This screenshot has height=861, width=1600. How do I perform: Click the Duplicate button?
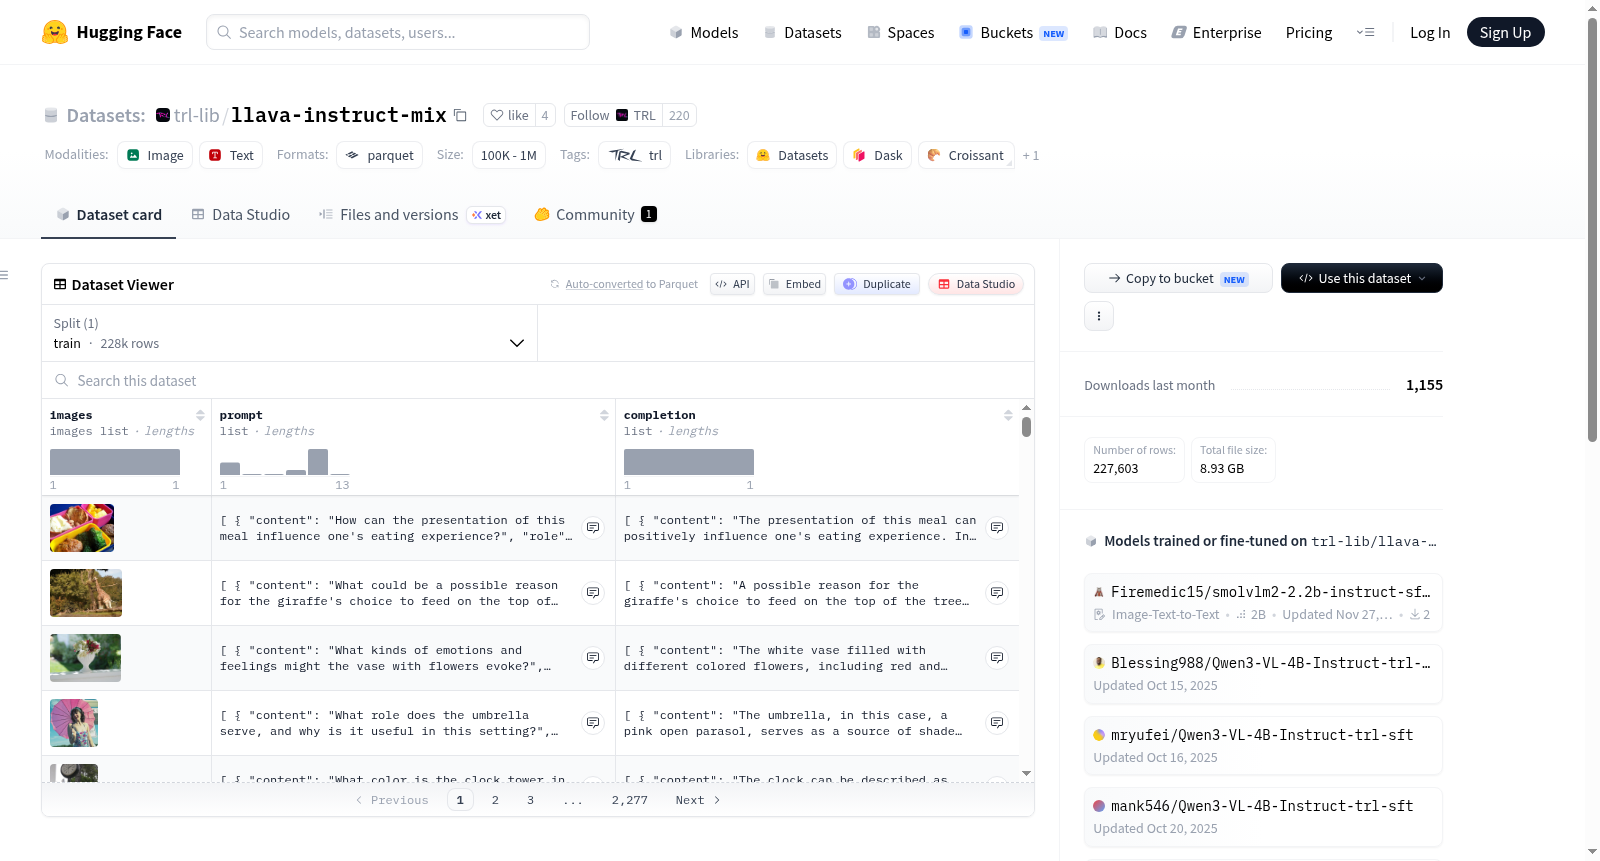[877, 284]
